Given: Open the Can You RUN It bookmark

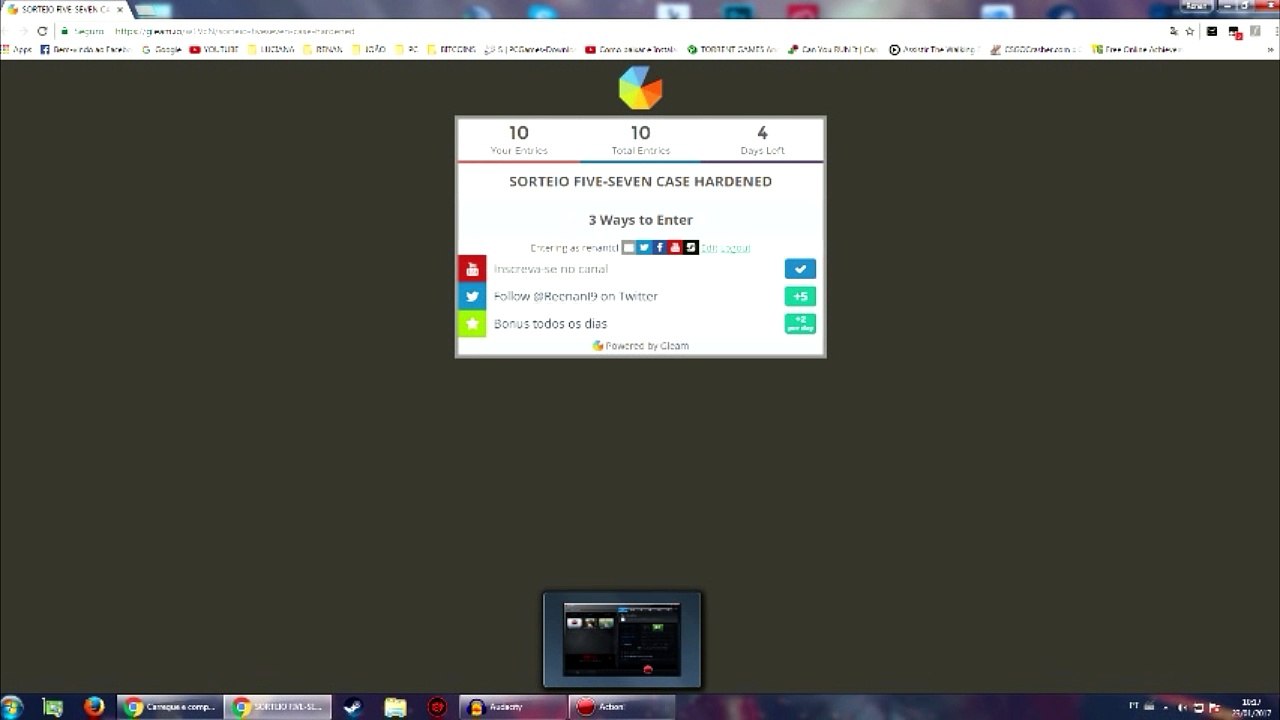Looking at the screenshot, I should click(x=832, y=49).
